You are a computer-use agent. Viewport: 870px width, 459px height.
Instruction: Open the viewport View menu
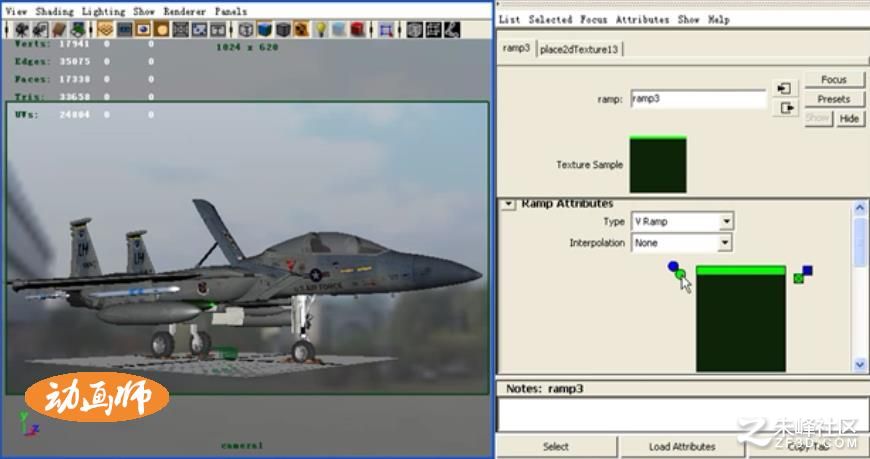click(x=16, y=11)
